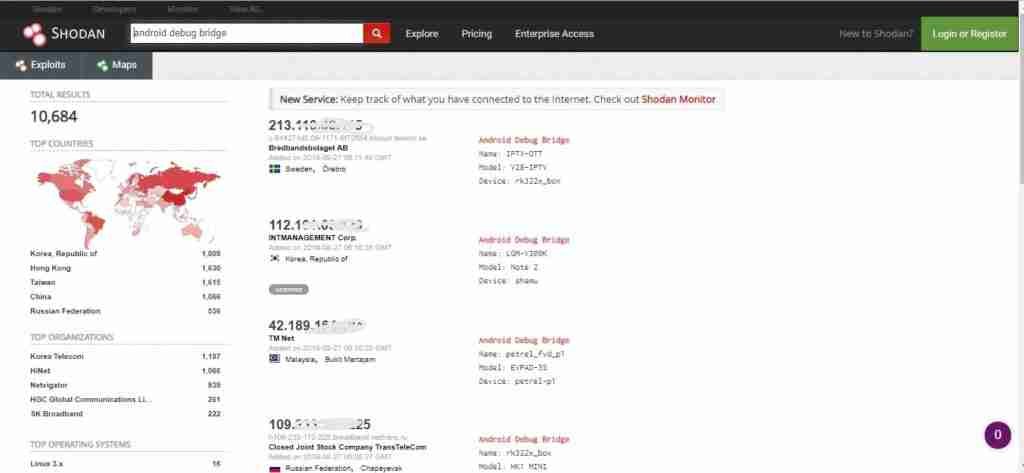
Task: Switch to the Maps tab
Action: (x=117, y=65)
